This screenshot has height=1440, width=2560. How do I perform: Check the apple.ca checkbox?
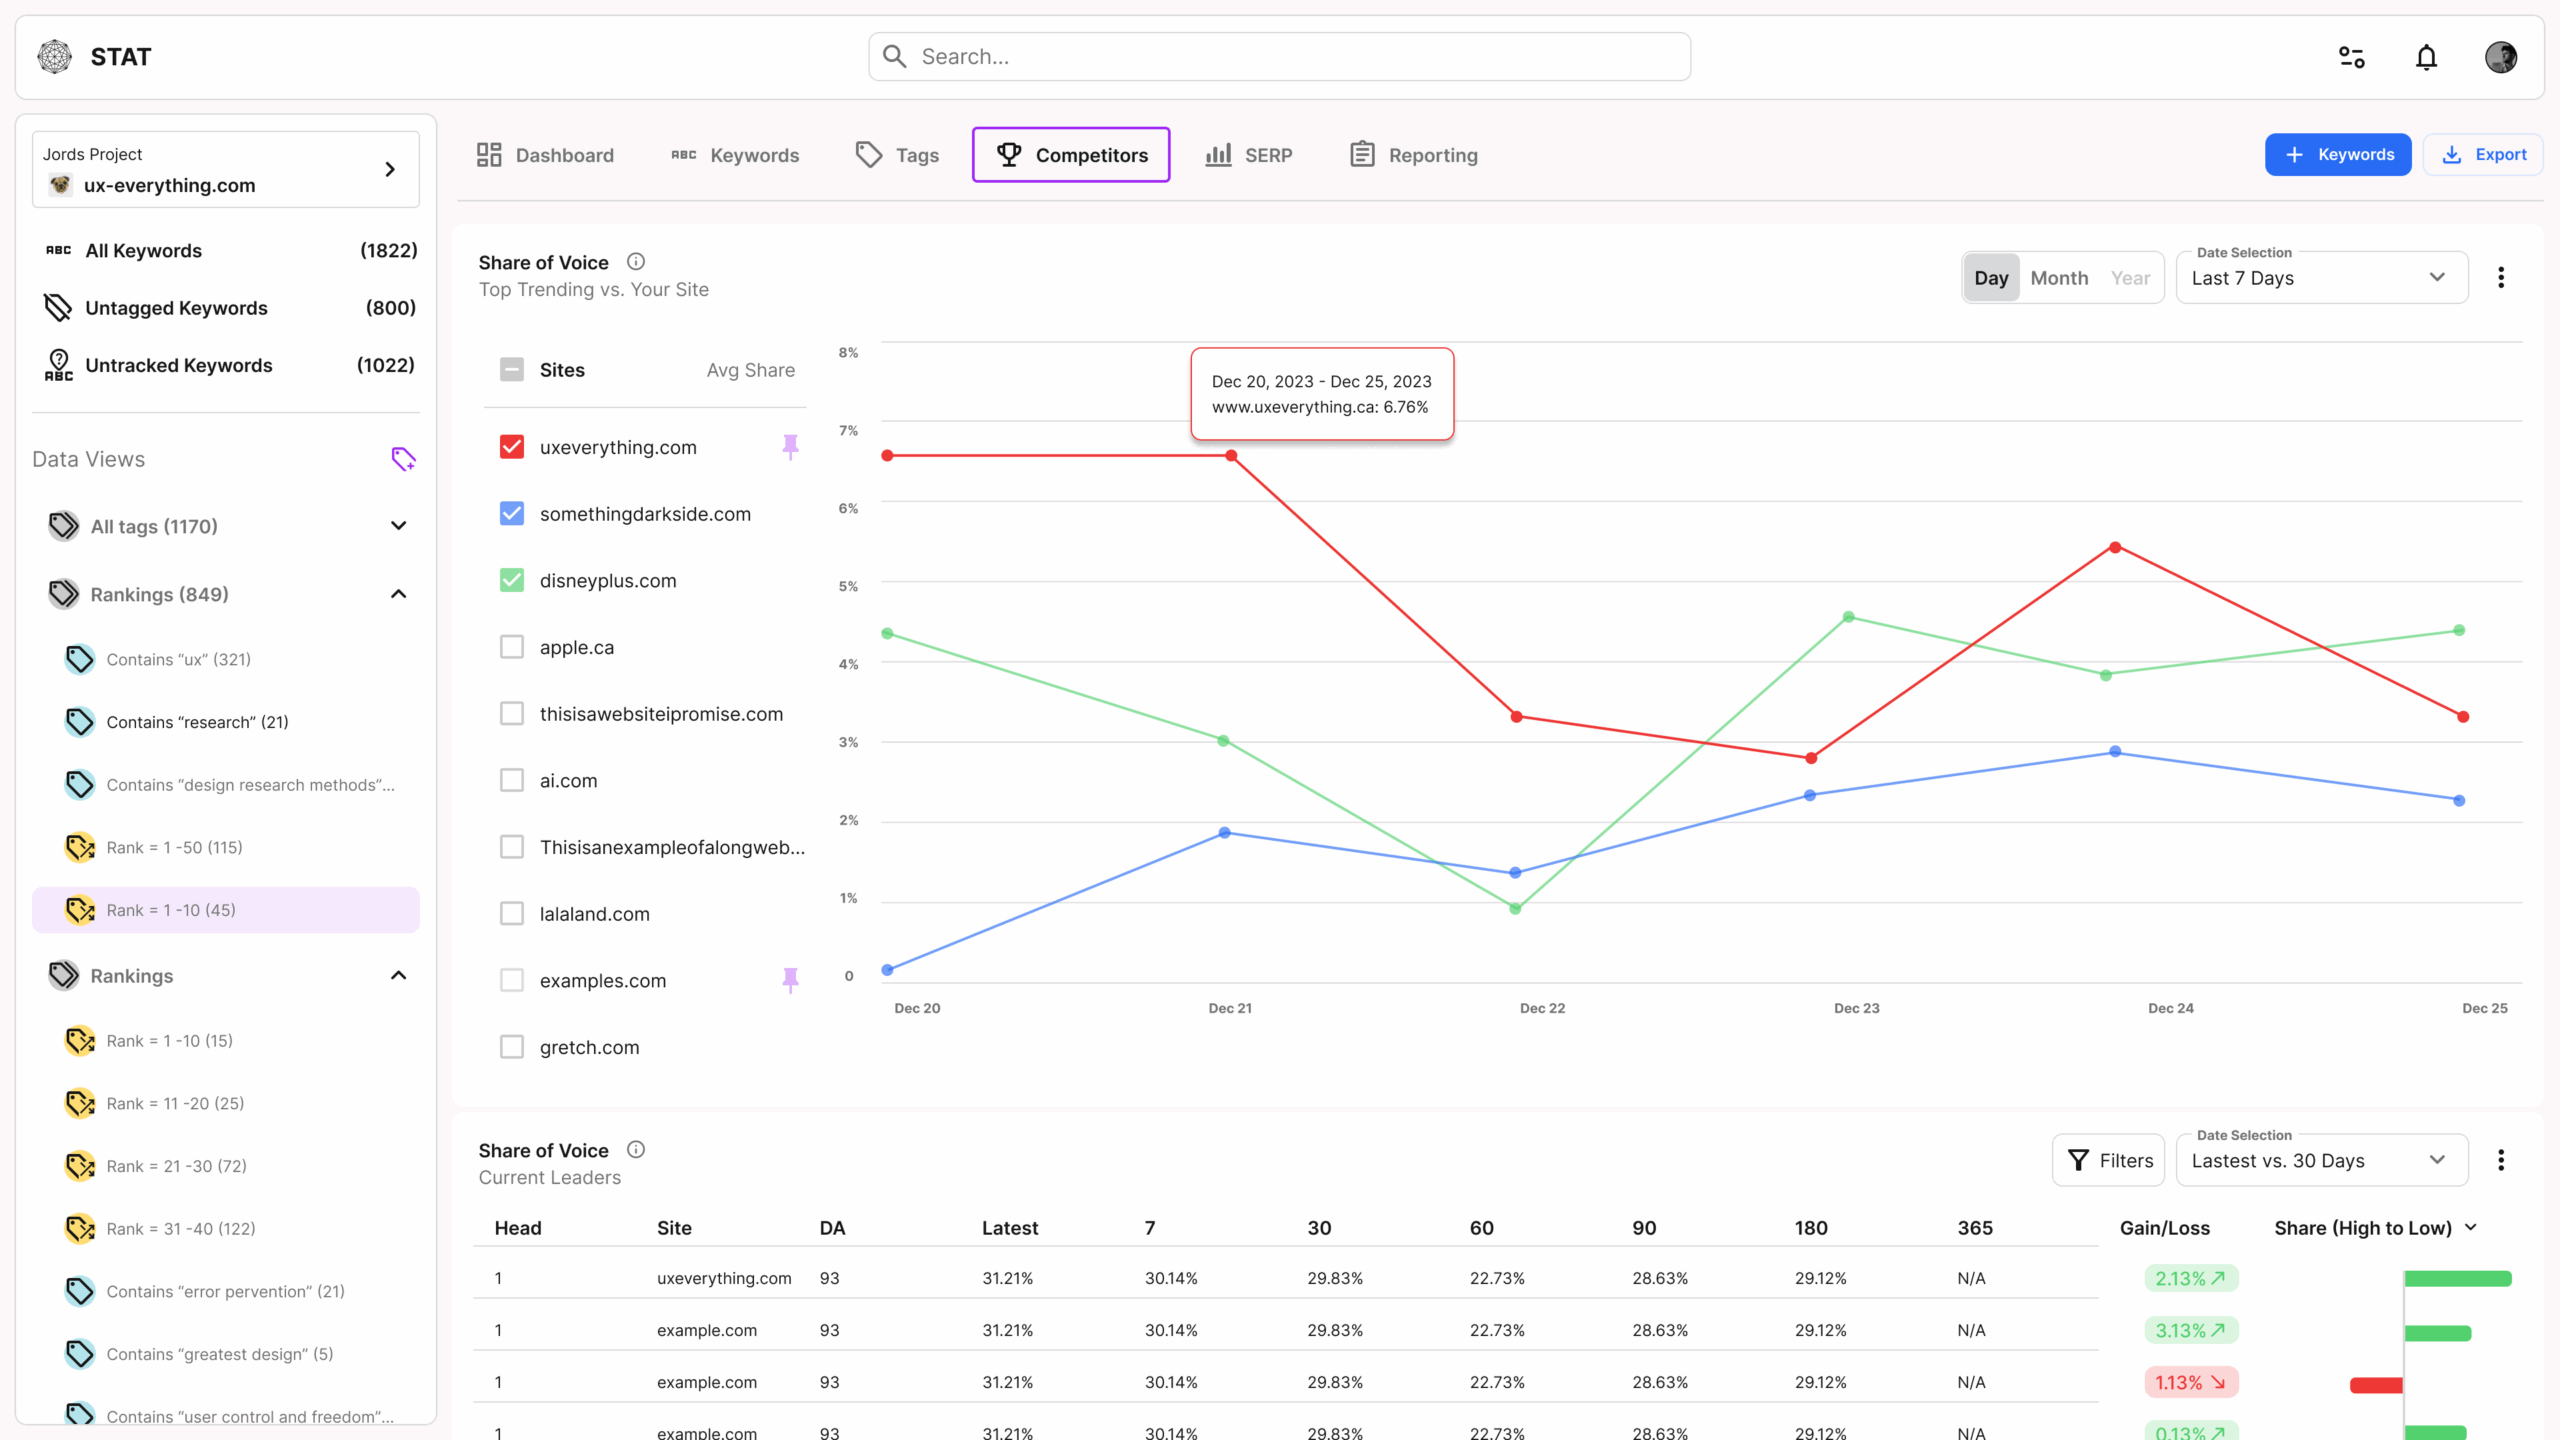pyautogui.click(x=512, y=647)
